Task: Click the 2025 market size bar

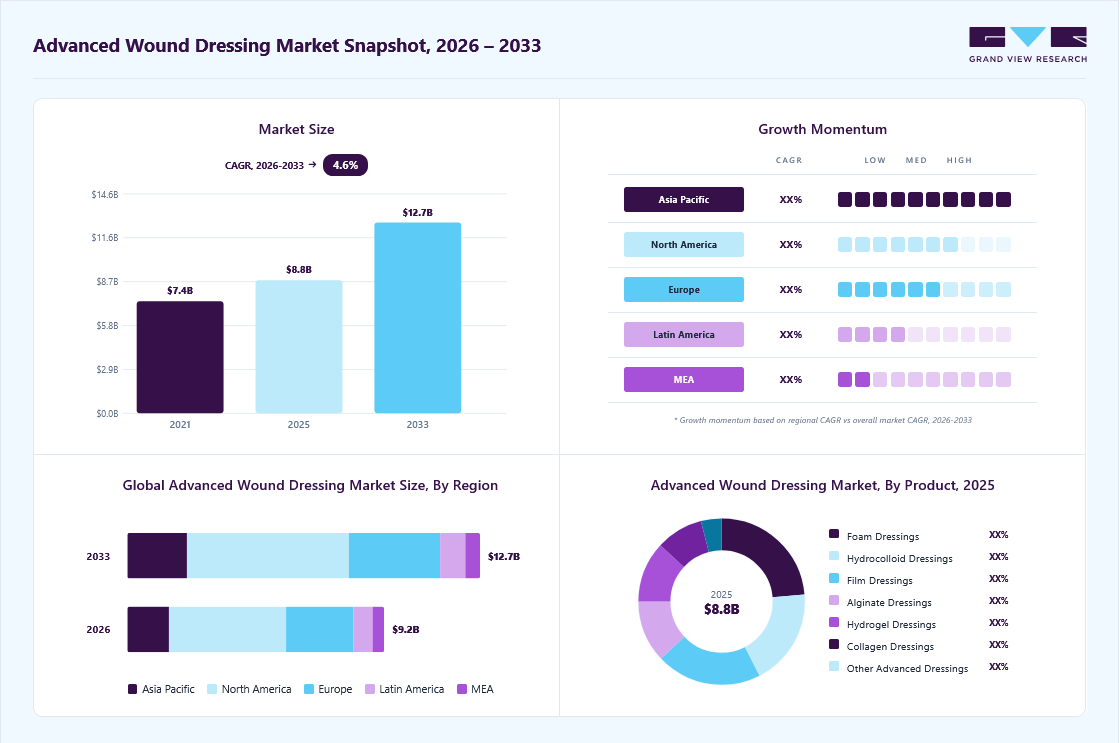Action: [299, 346]
